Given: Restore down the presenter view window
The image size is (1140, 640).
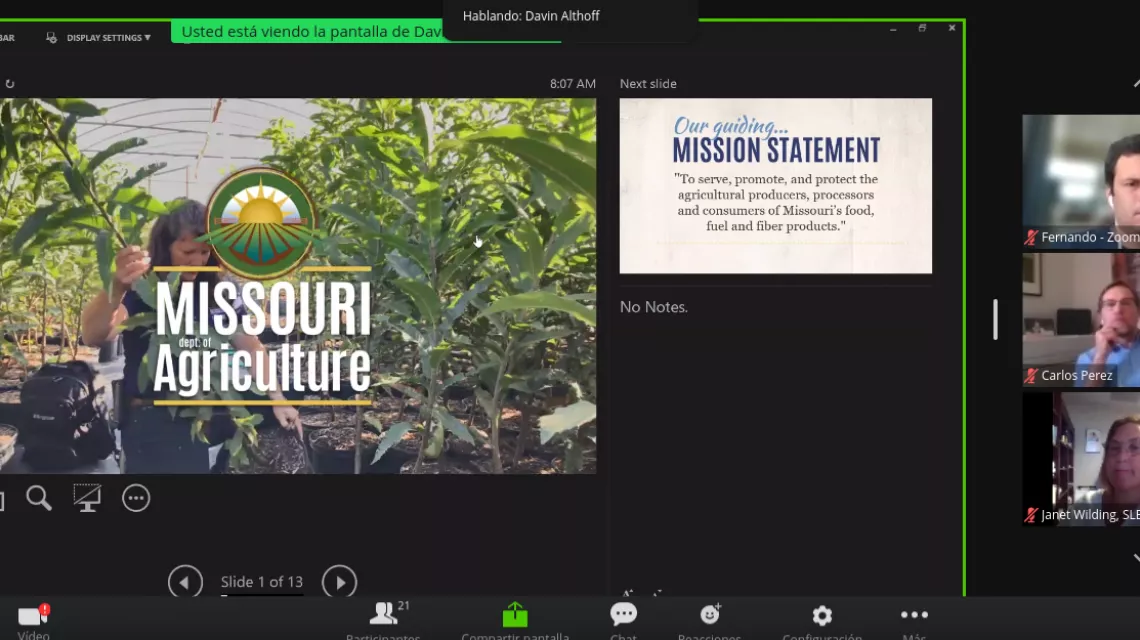Looking at the screenshot, I should point(922,29).
